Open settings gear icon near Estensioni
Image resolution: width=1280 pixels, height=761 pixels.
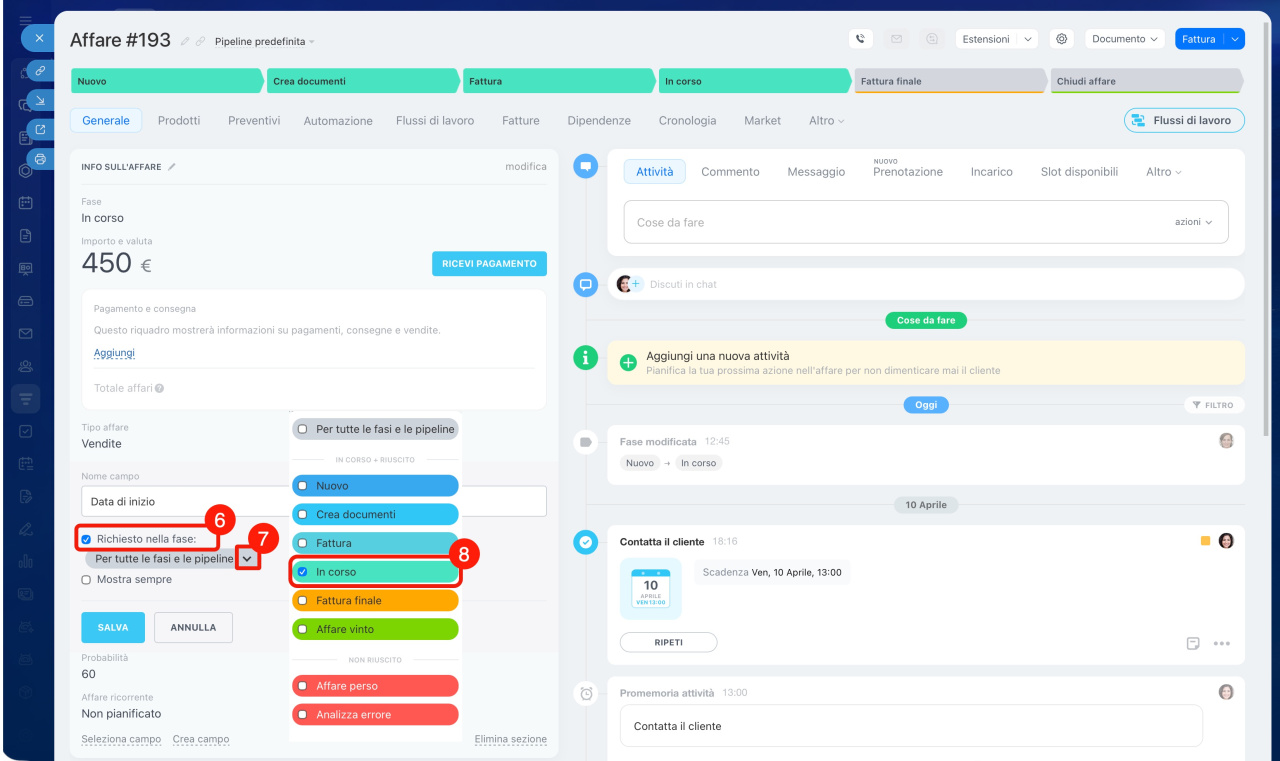click(x=1062, y=39)
